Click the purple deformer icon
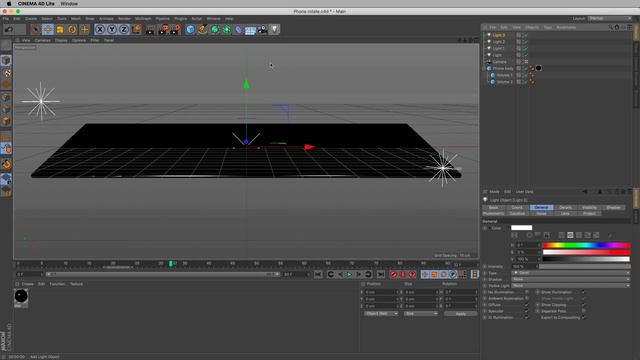Viewport: 640px width, 360px height. tap(238, 29)
